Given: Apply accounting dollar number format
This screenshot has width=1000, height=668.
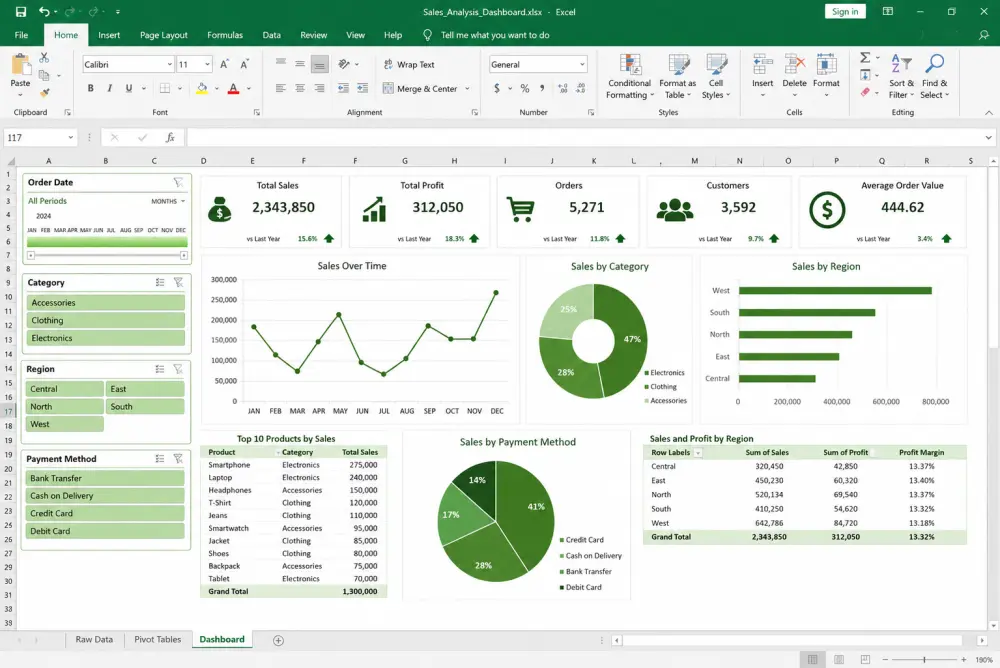Looking at the screenshot, I should (497, 88).
